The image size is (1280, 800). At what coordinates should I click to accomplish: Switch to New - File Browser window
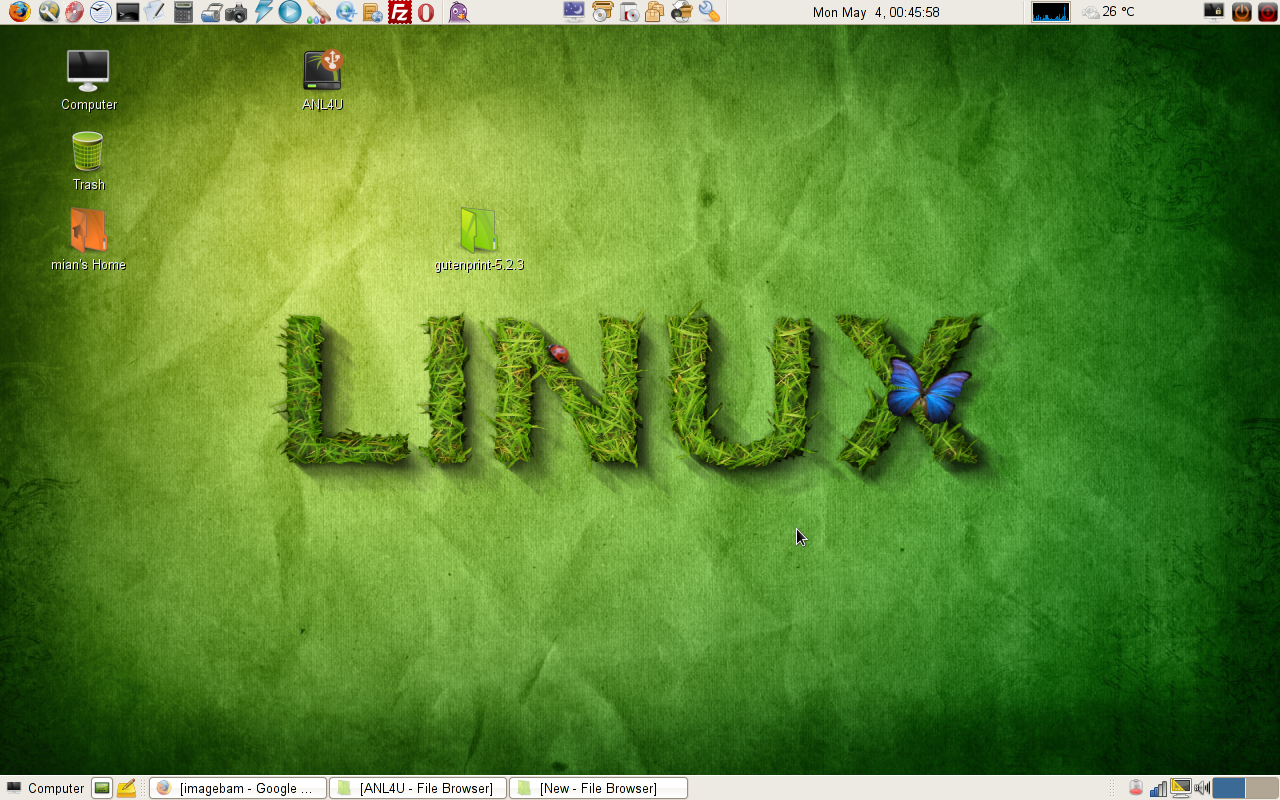[598, 788]
